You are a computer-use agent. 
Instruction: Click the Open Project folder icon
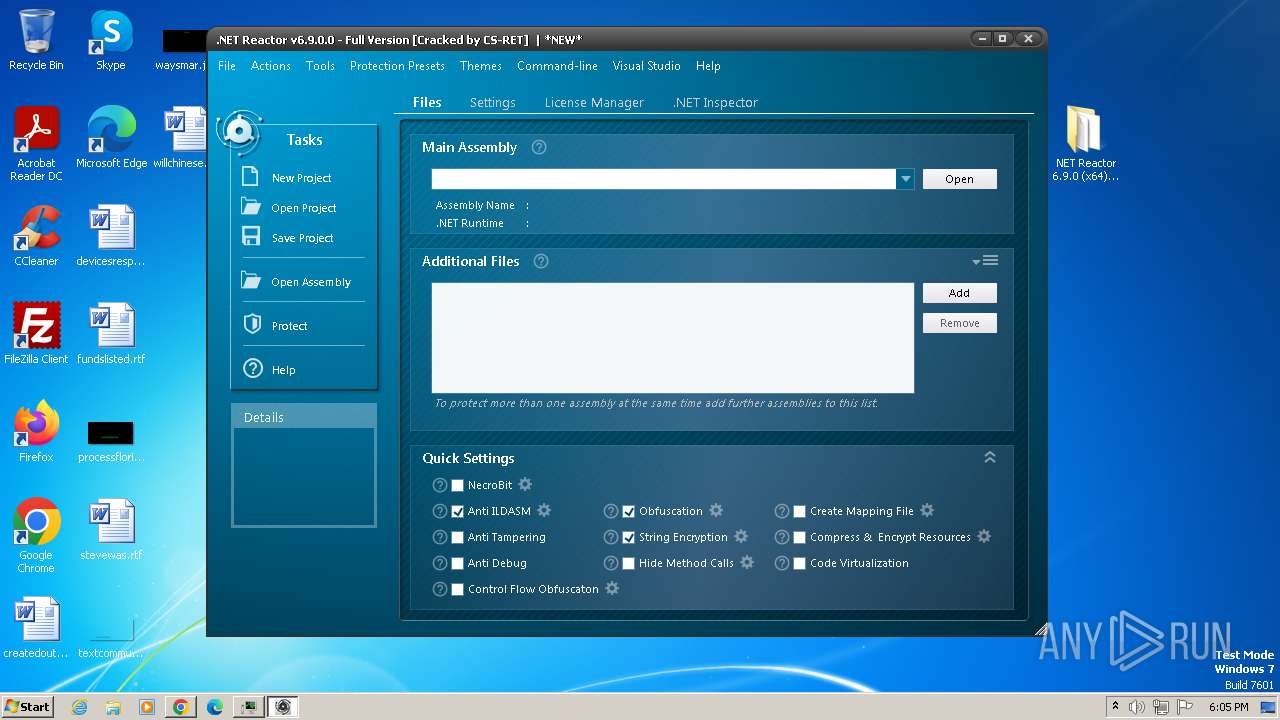tap(251, 207)
